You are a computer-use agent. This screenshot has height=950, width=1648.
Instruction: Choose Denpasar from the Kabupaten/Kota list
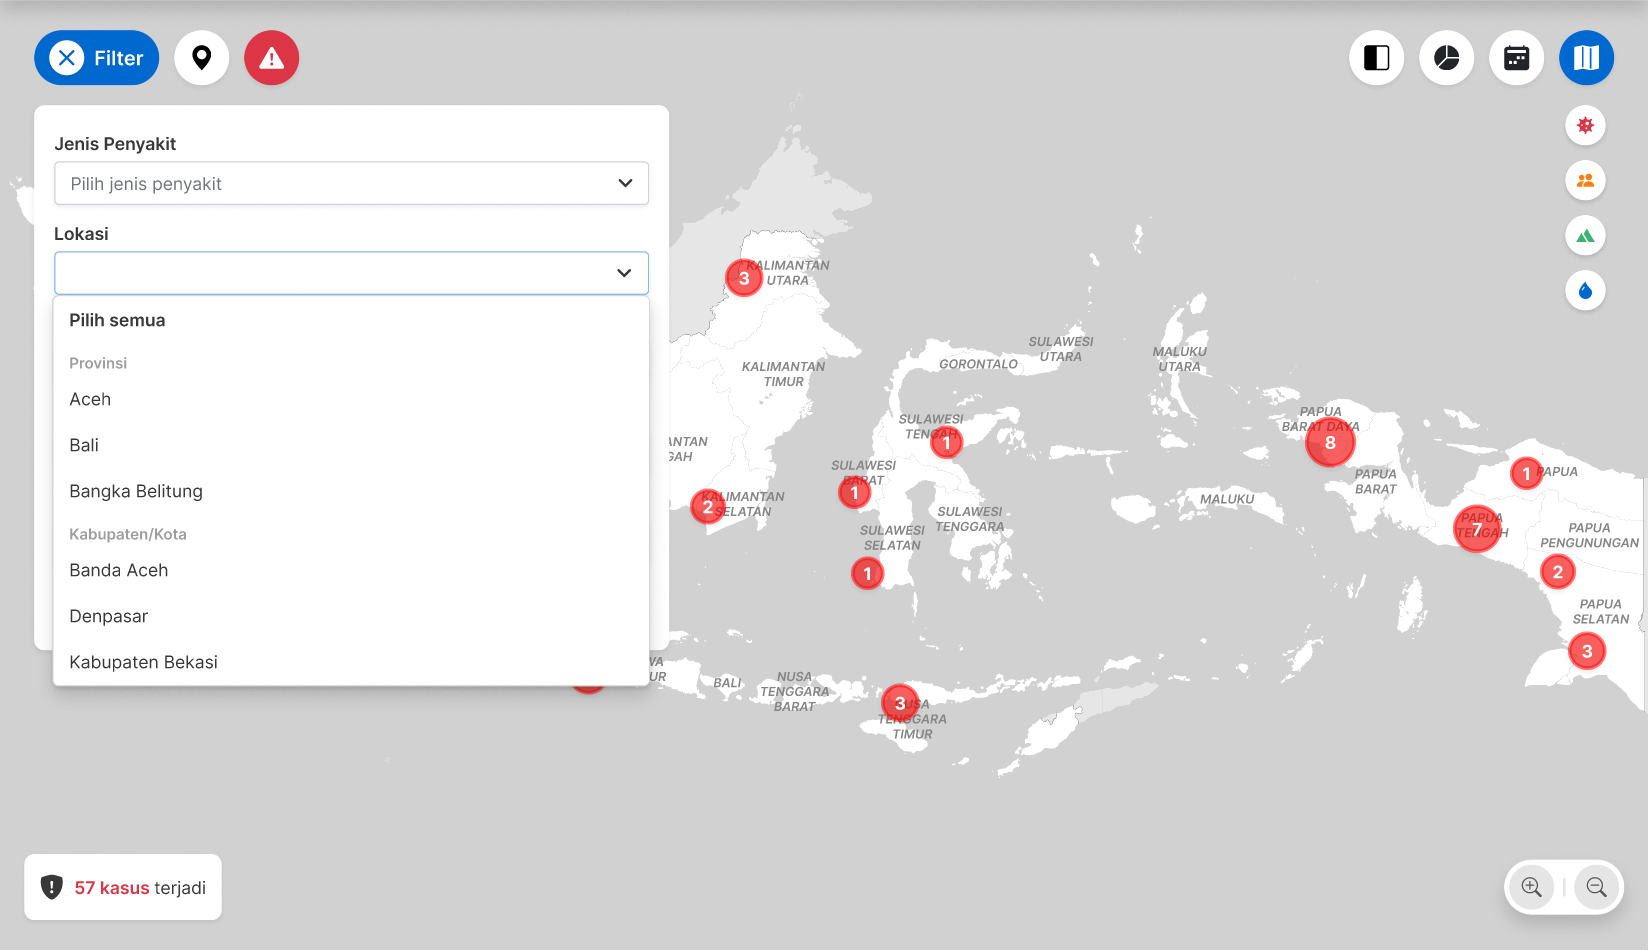click(109, 616)
